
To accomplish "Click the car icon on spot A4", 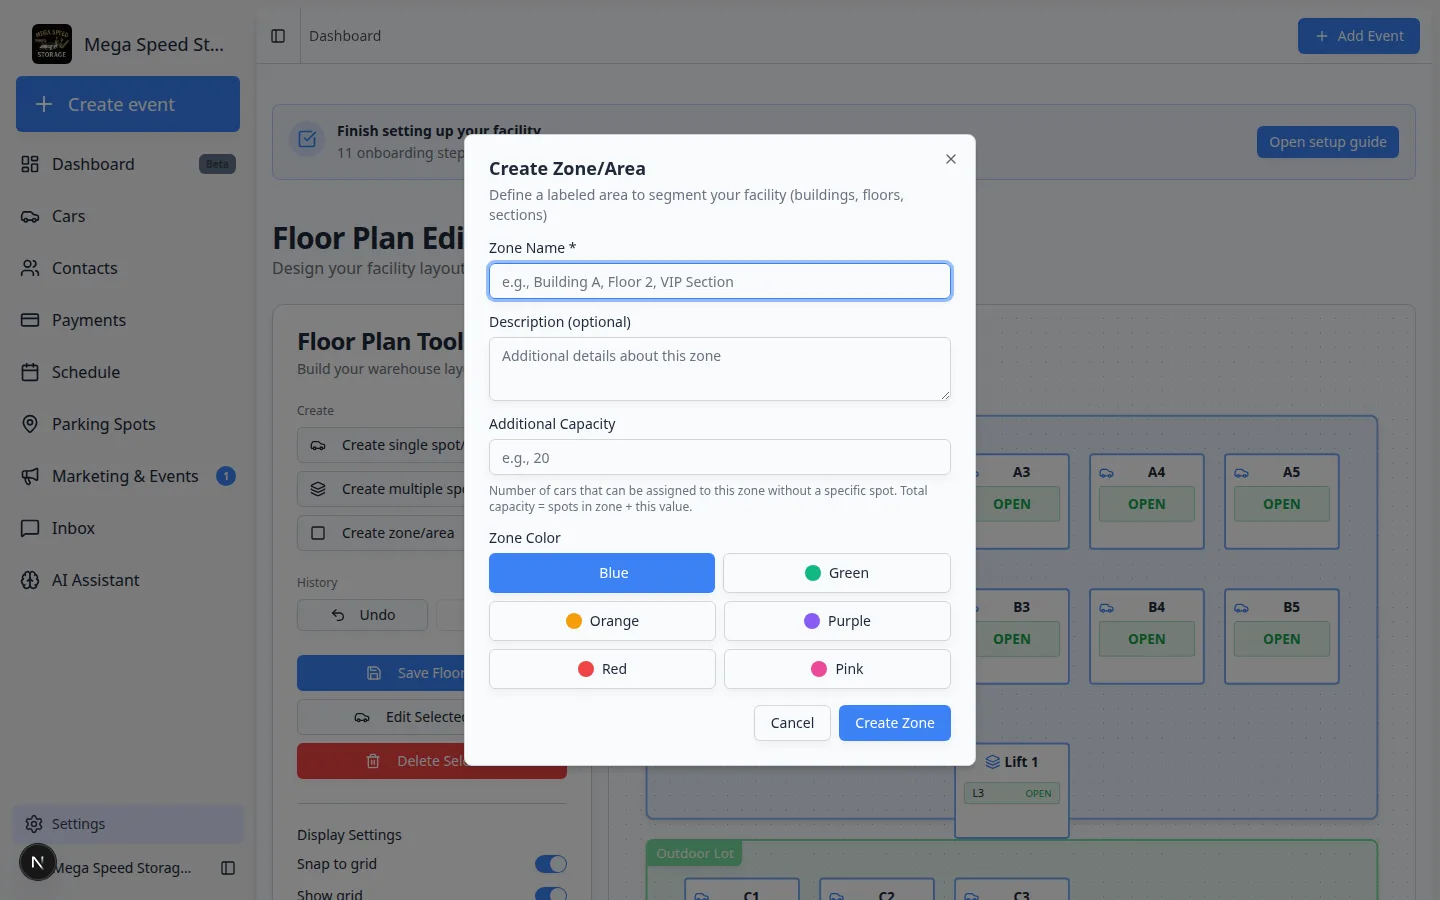I will click(1106, 473).
